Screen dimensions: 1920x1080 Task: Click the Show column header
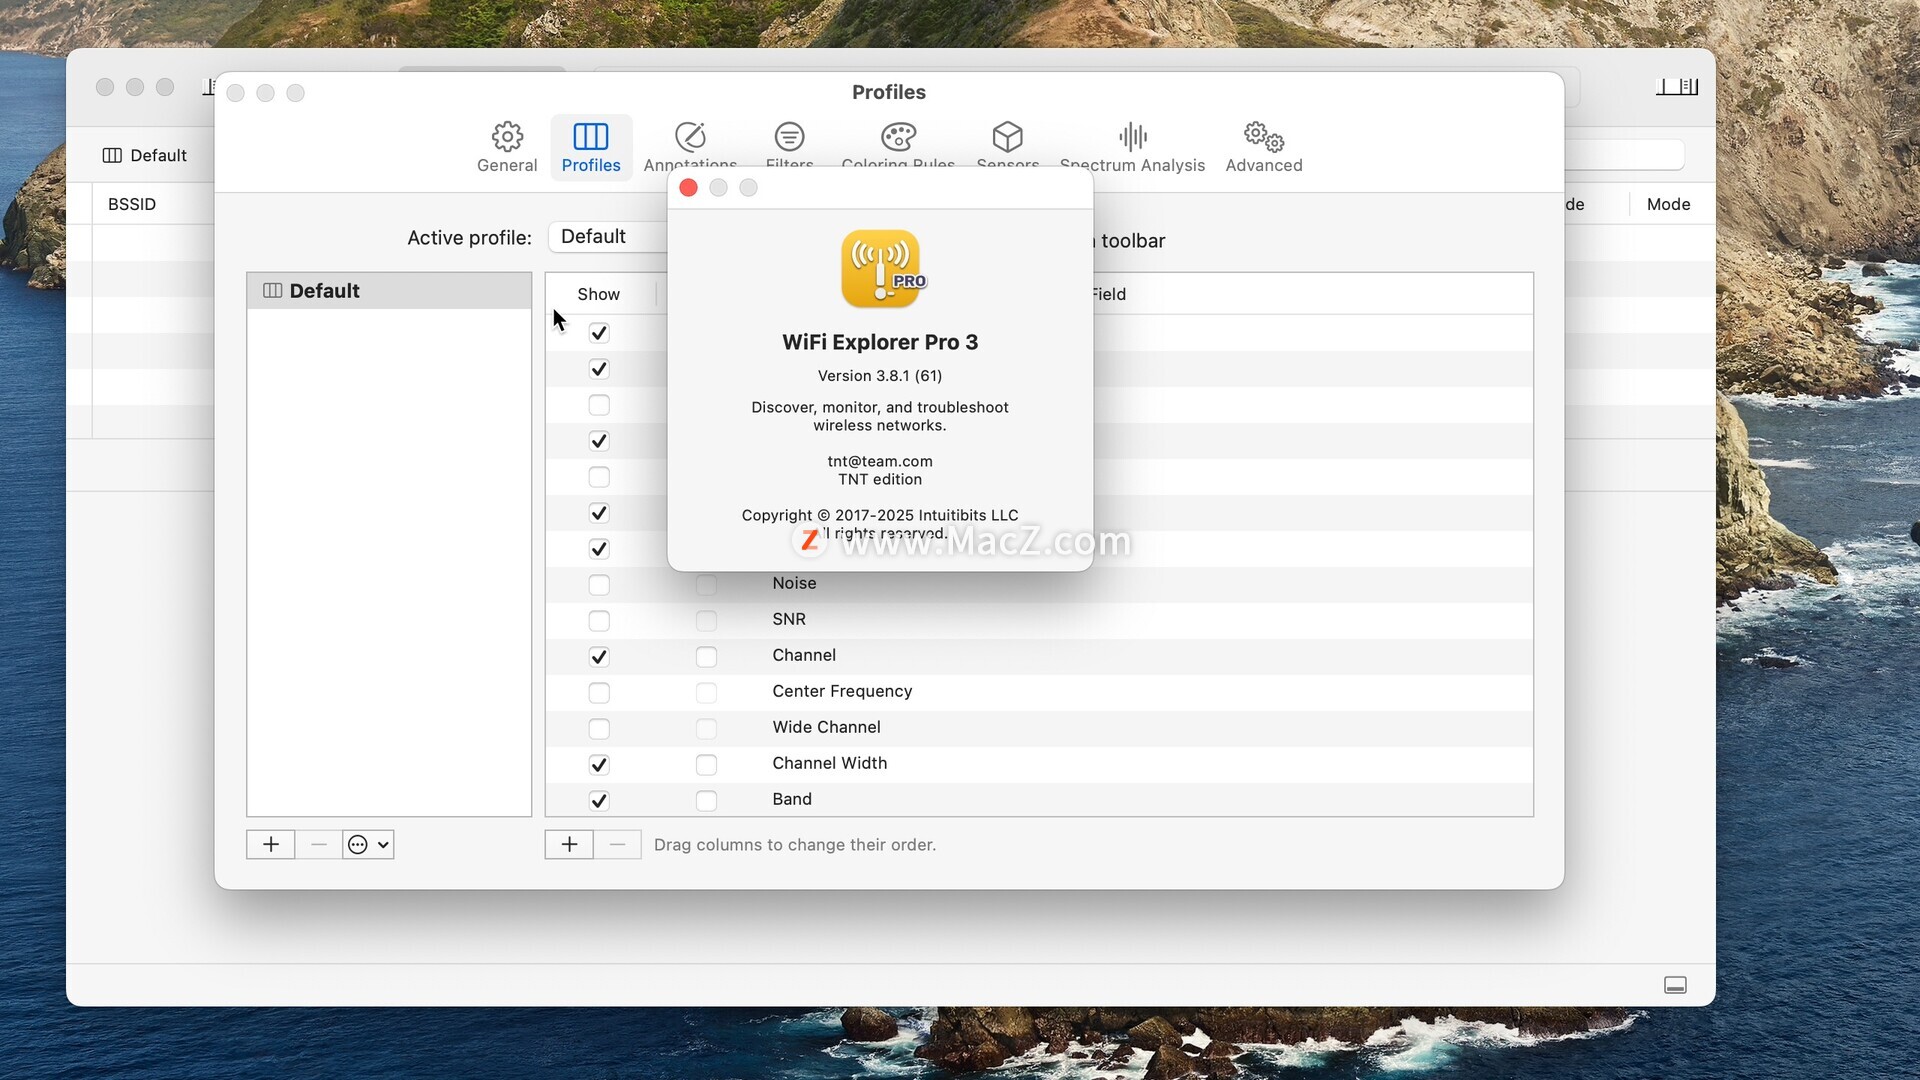coord(598,294)
